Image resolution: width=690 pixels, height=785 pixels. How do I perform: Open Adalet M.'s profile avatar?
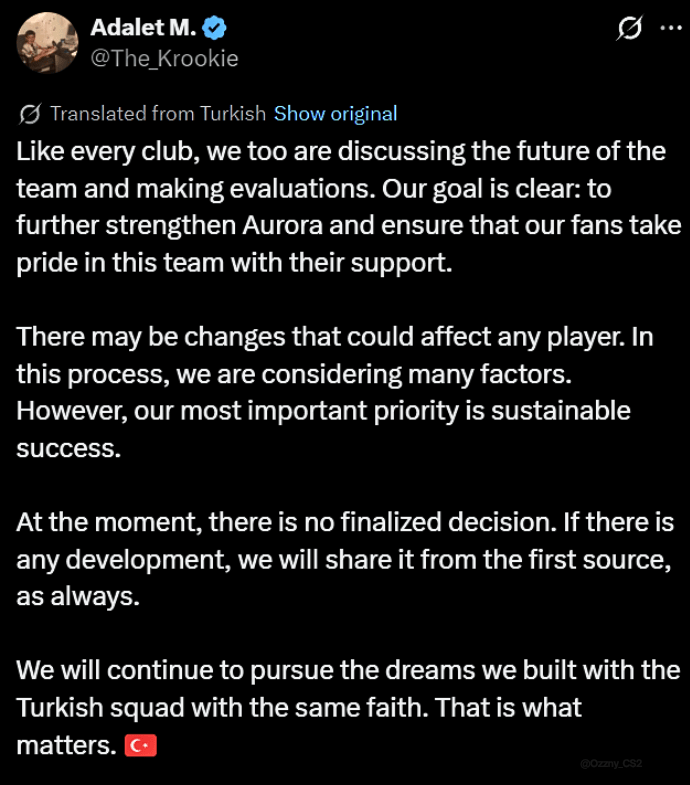pyautogui.click(x=47, y=43)
